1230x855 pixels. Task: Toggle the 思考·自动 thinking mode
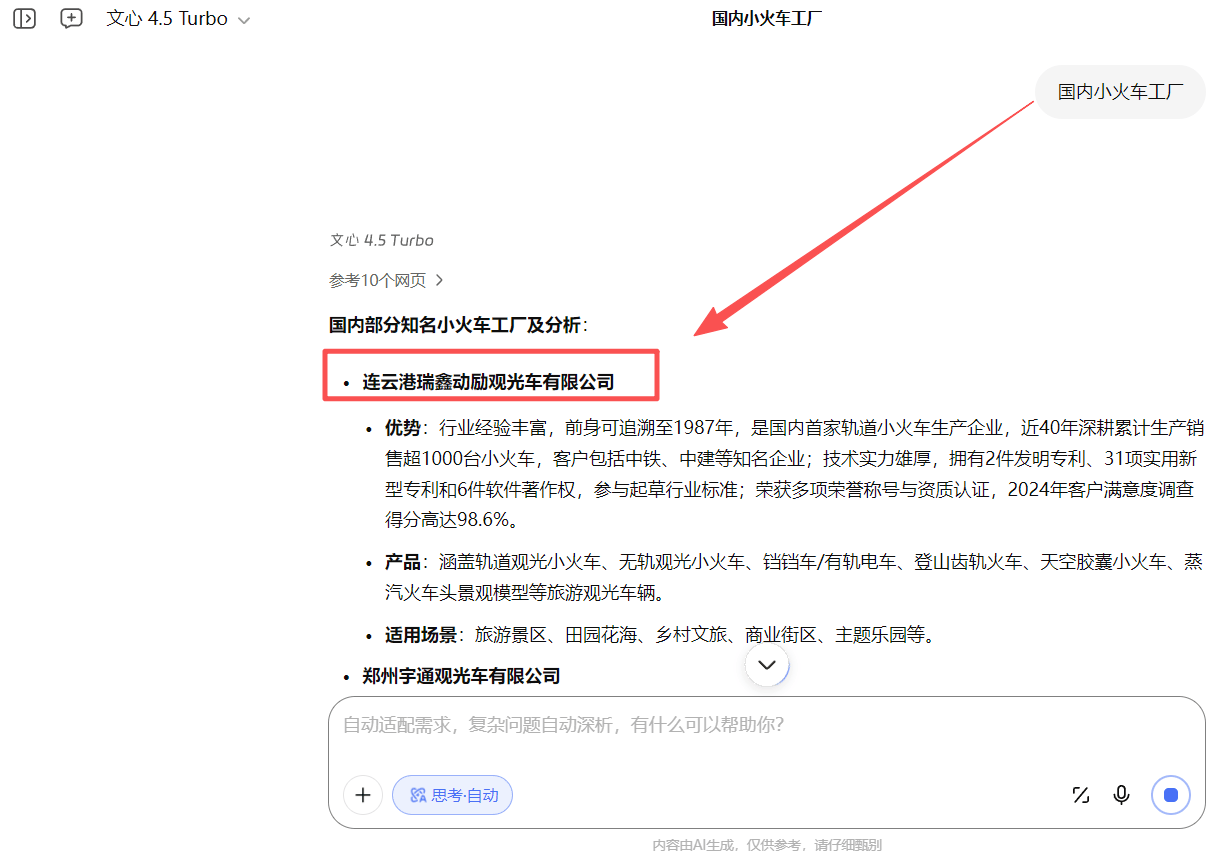(453, 795)
